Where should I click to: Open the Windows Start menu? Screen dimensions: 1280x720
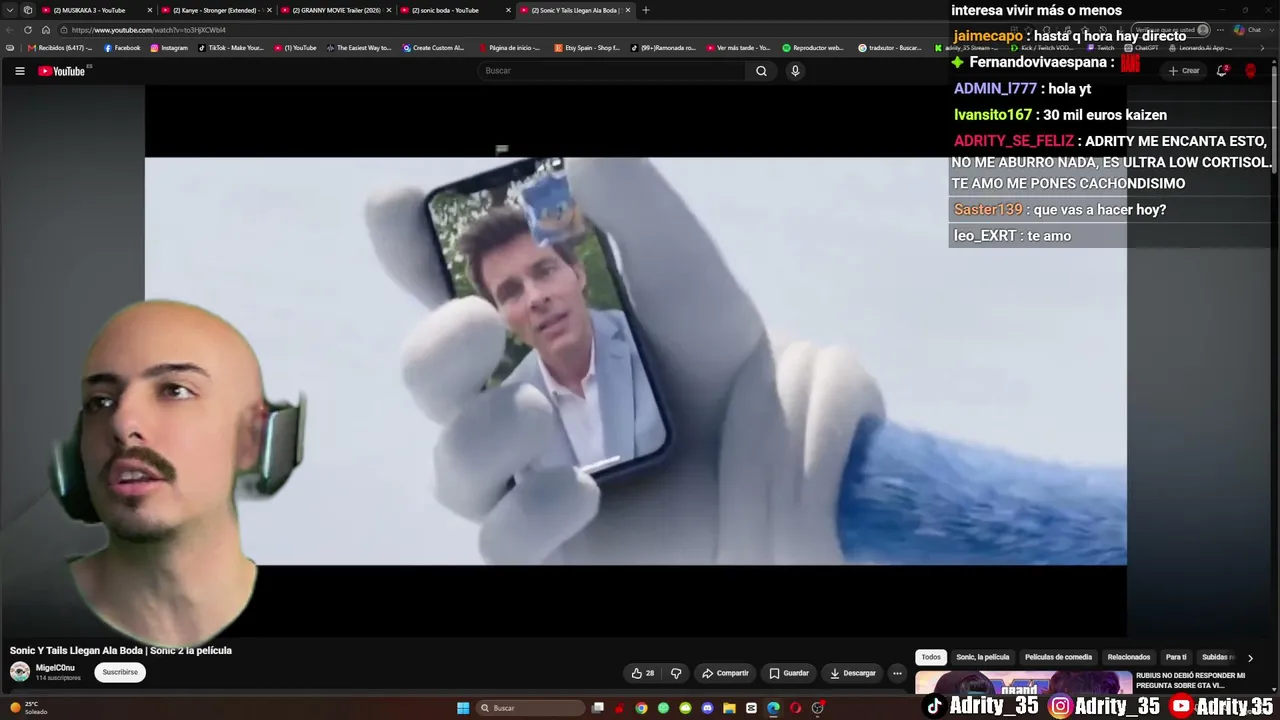463,708
